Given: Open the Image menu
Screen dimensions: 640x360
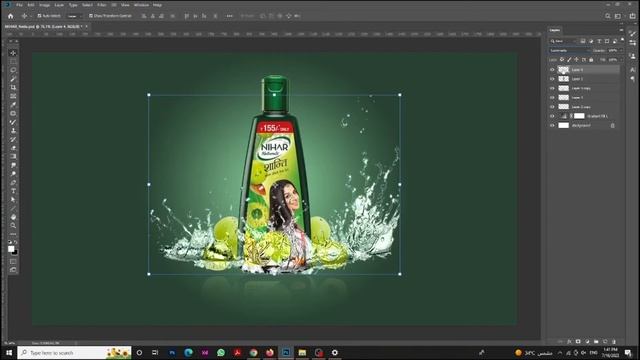Looking at the screenshot, I should [44, 5].
